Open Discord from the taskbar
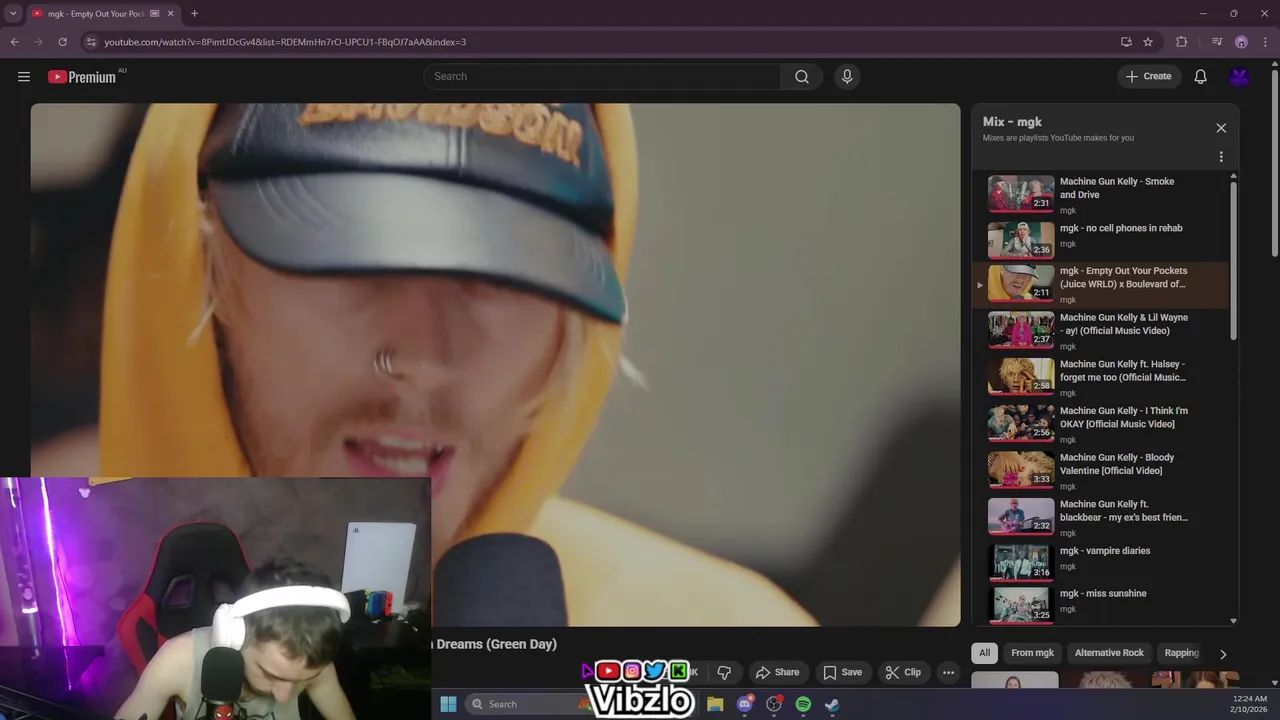Viewport: 1280px width, 720px height. [x=744, y=704]
